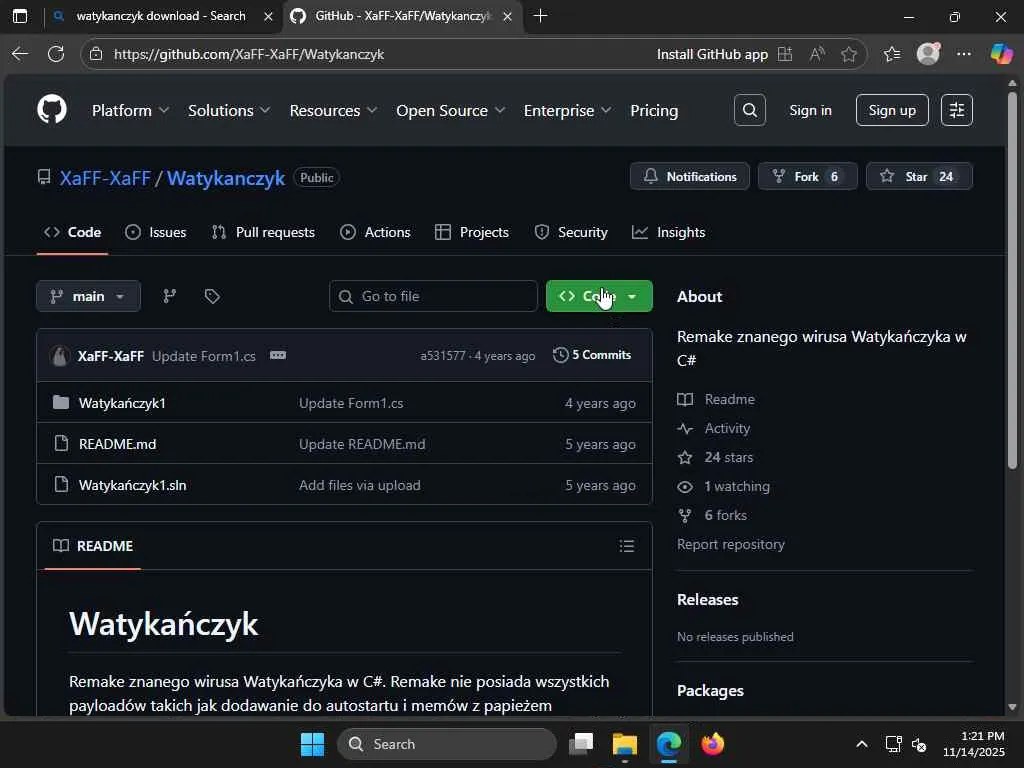This screenshot has height=768, width=1024.
Task: Switch to Issues tab
Action: pyautogui.click(x=156, y=232)
